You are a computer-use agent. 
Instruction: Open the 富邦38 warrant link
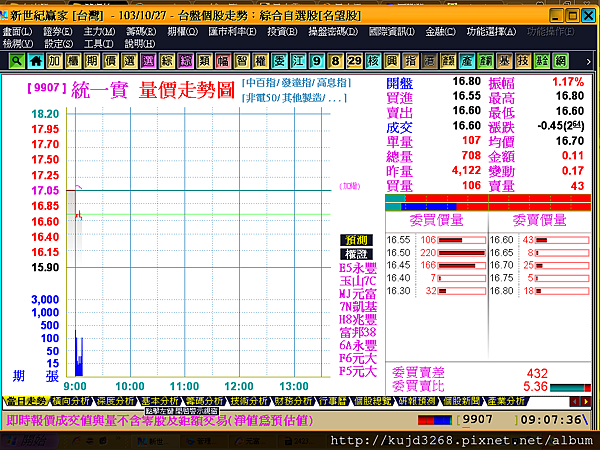click(358, 332)
